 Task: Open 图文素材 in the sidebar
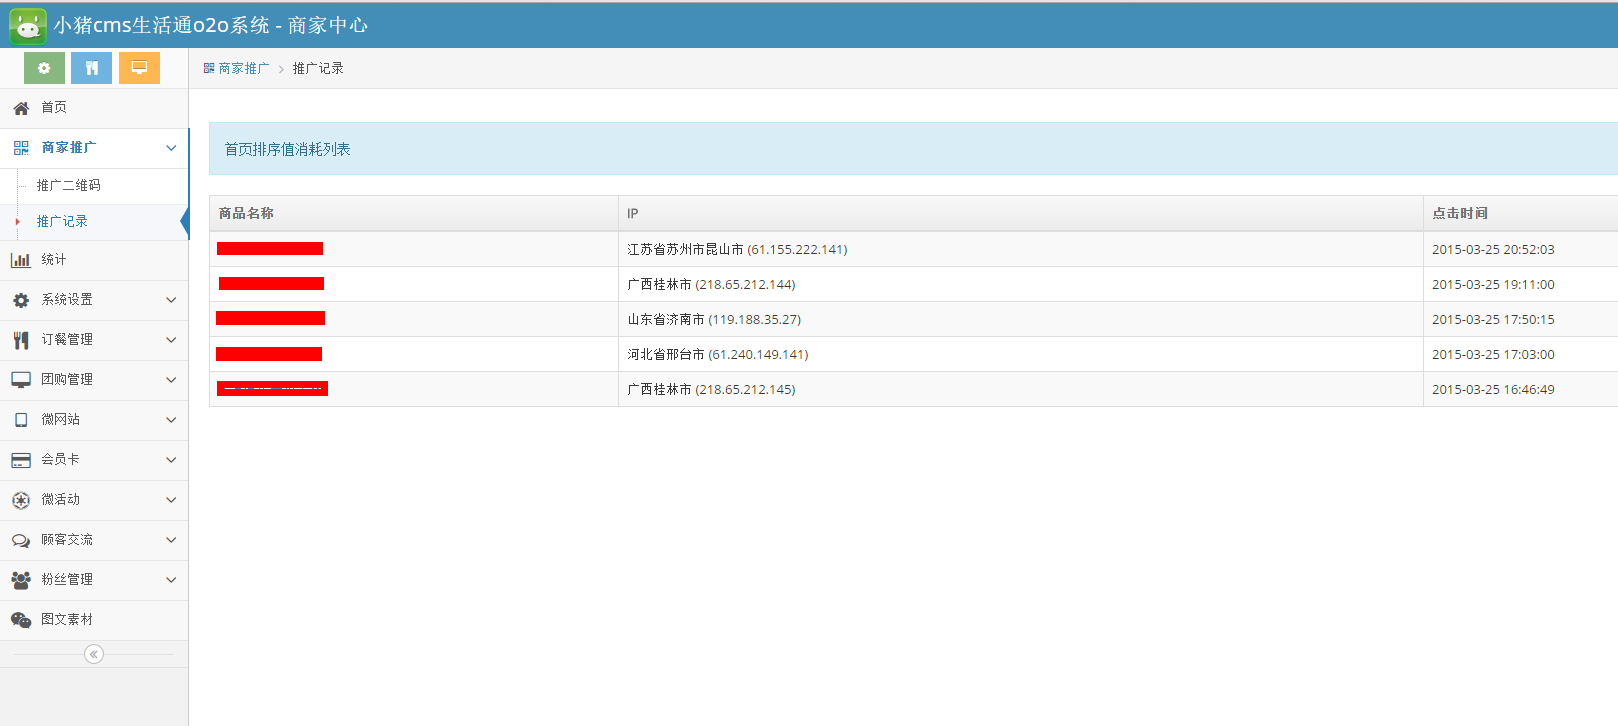(x=67, y=620)
